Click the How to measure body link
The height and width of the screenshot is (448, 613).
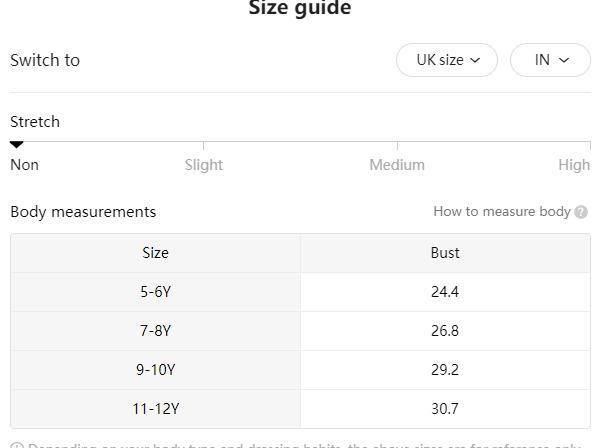pyautogui.click(x=501, y=211)
